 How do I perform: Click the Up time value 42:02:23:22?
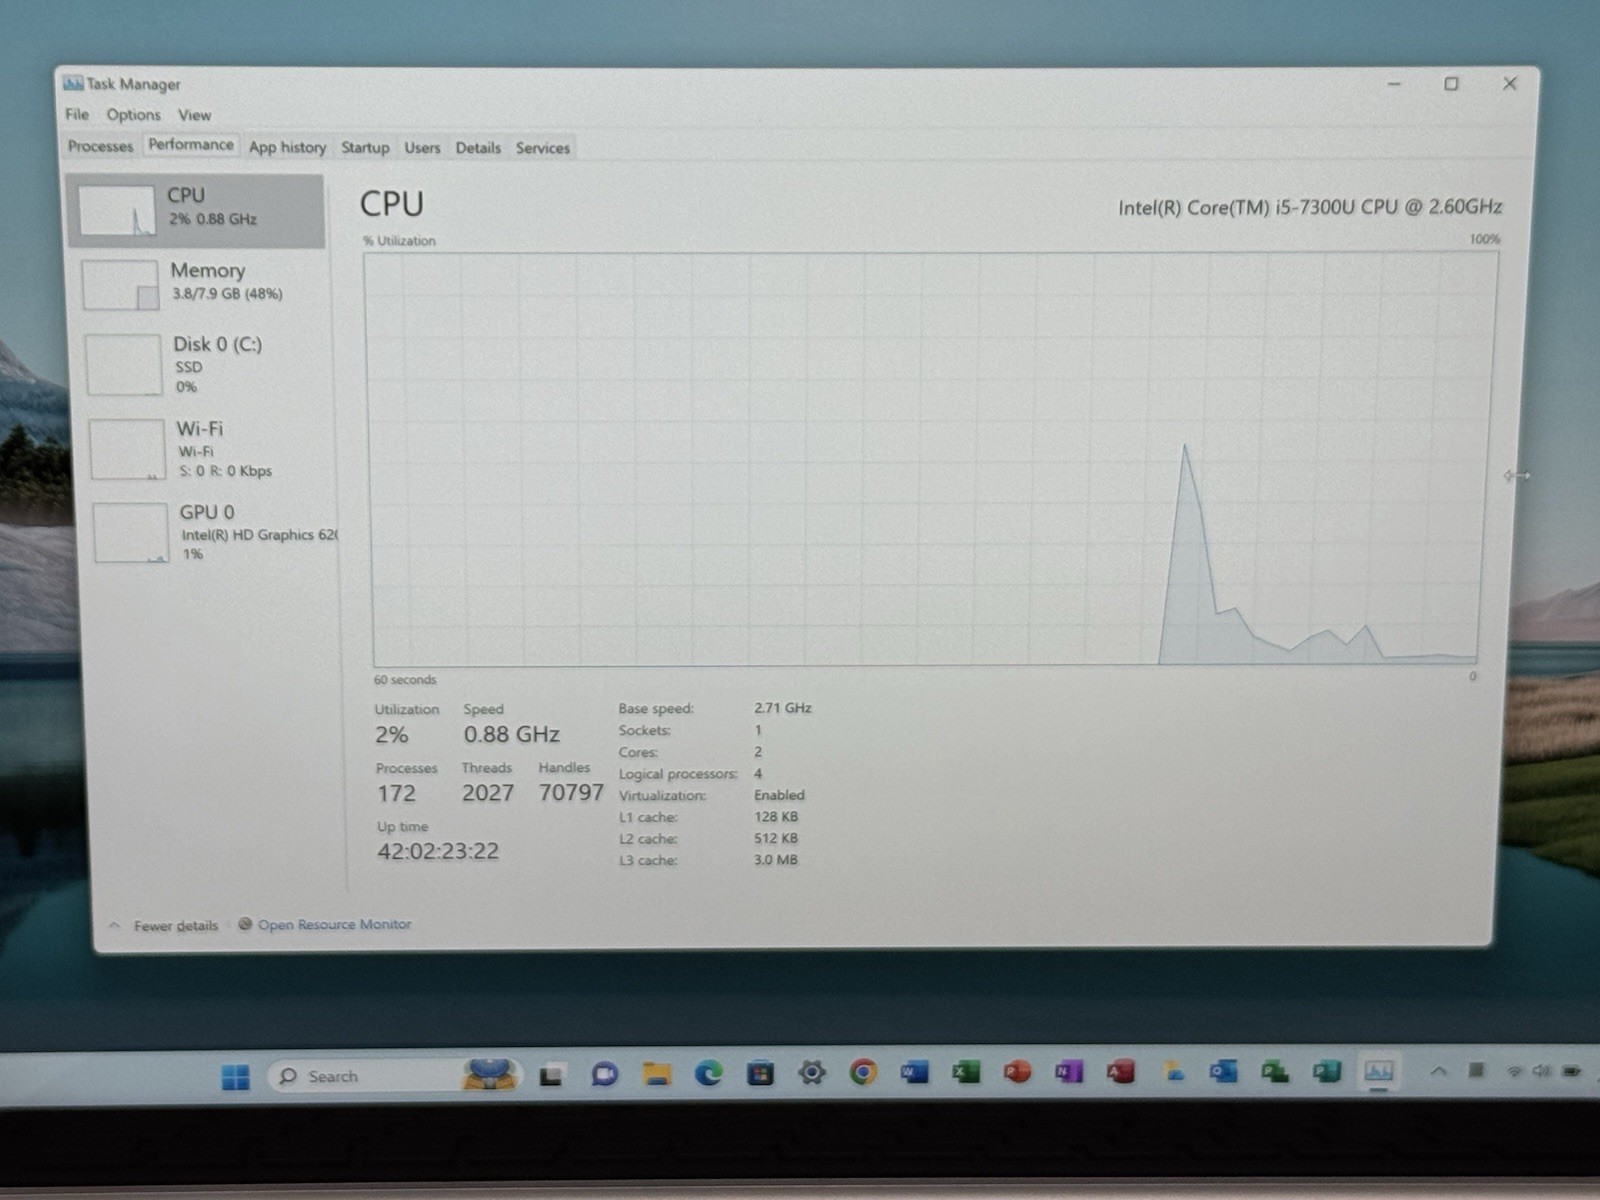click(438, 852)
